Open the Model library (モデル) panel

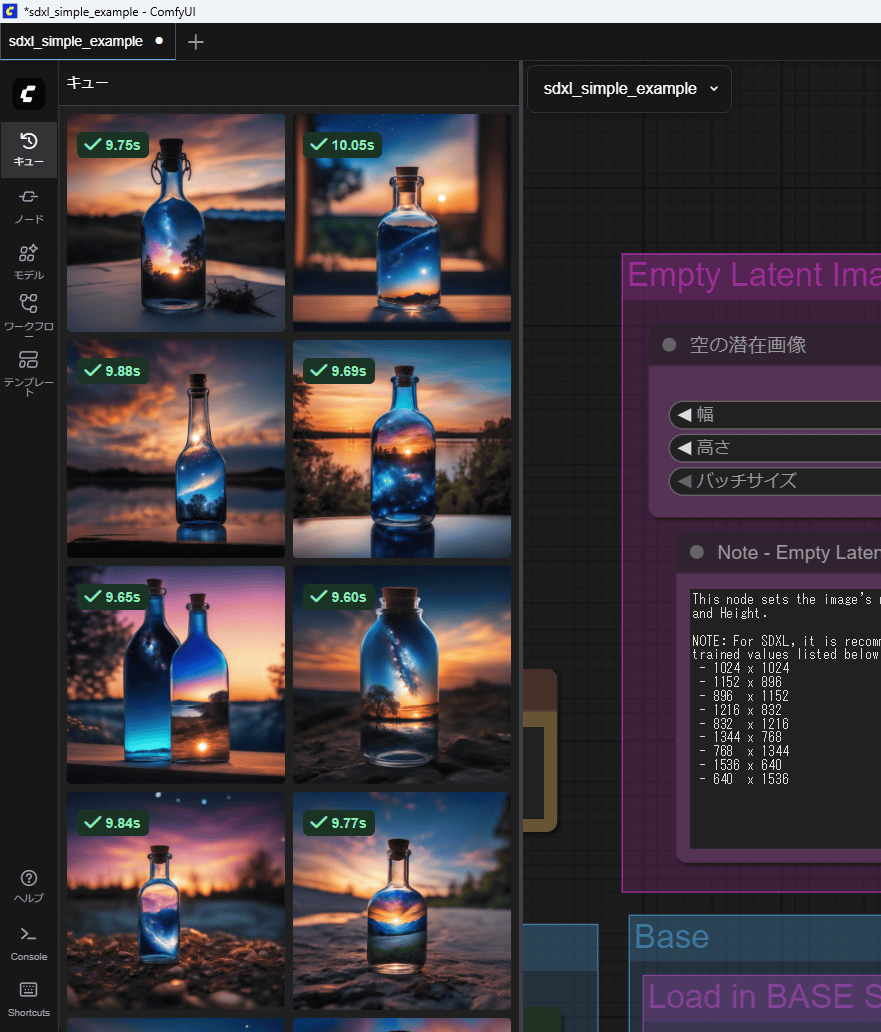(28, 262)
